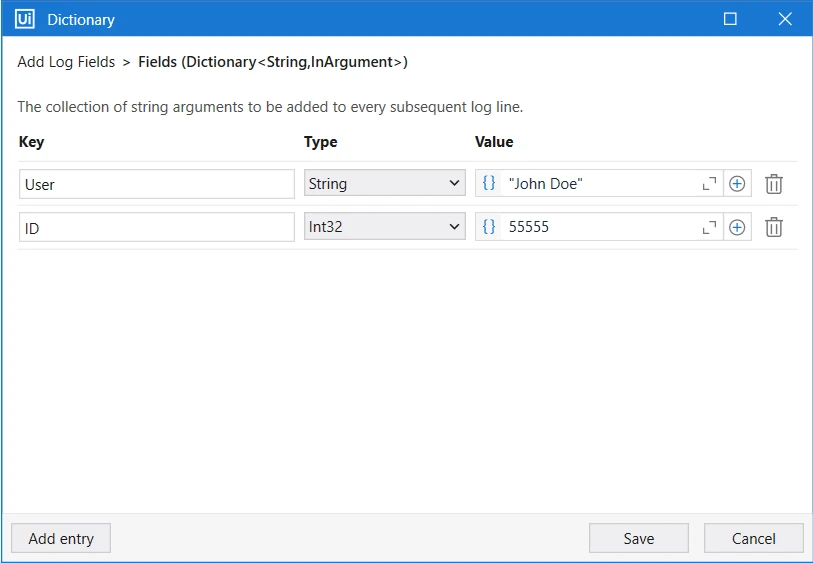Save the dictionary
The height and width of the screenshot is (563, 813).
pos(639,538)
